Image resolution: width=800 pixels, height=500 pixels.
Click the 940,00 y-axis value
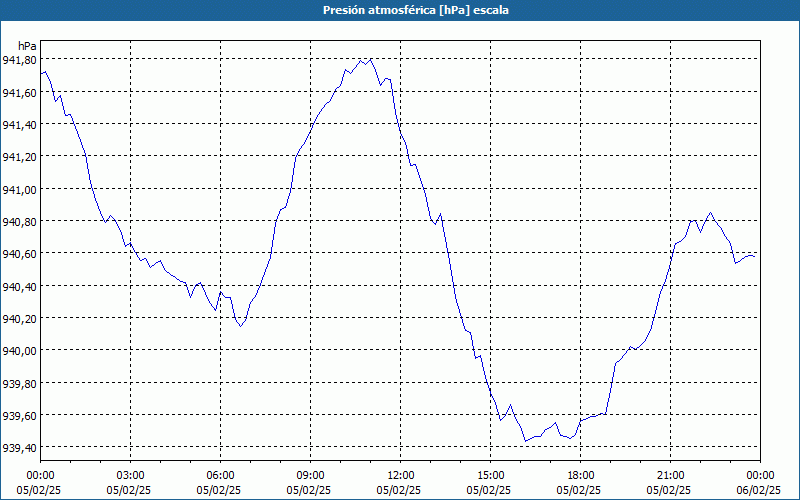click(x=19, y=351)
